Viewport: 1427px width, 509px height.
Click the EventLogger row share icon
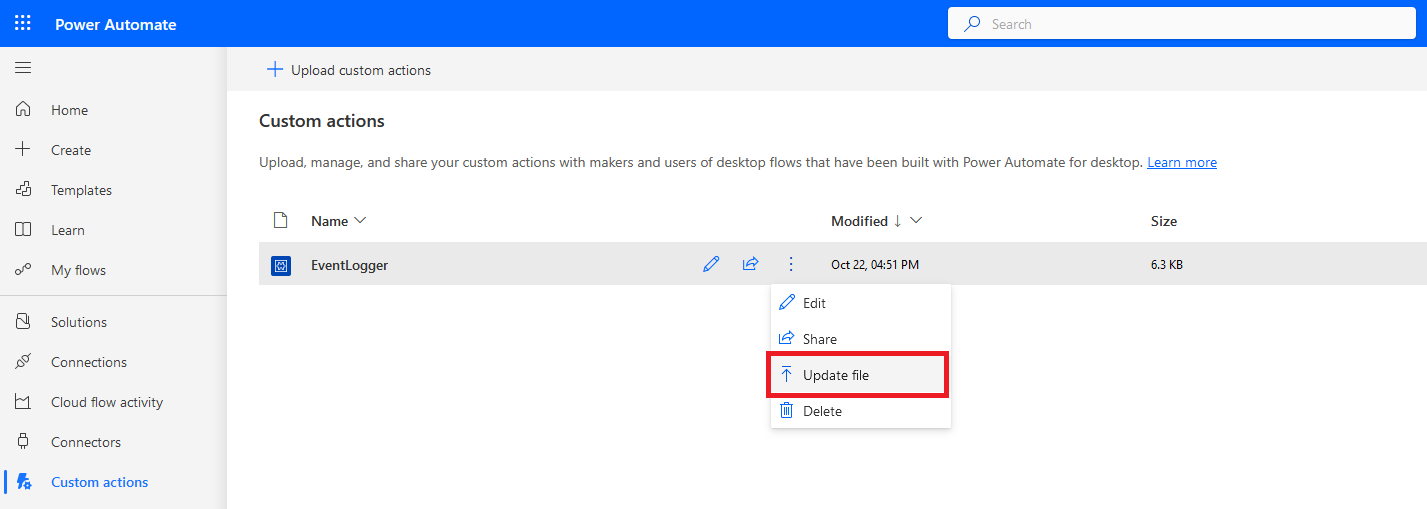(x=750, y=265)
